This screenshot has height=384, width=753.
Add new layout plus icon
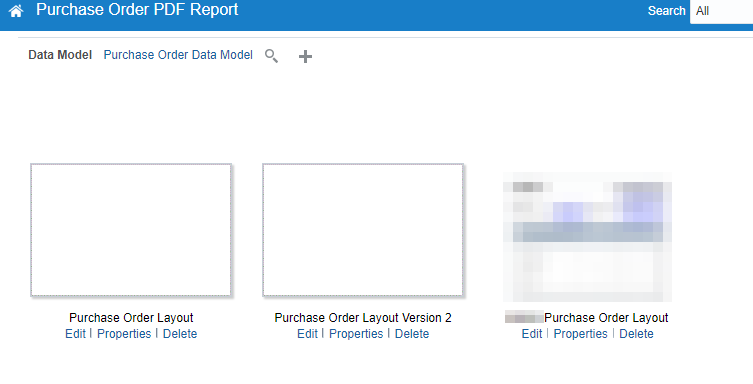[x=305, y=57]
